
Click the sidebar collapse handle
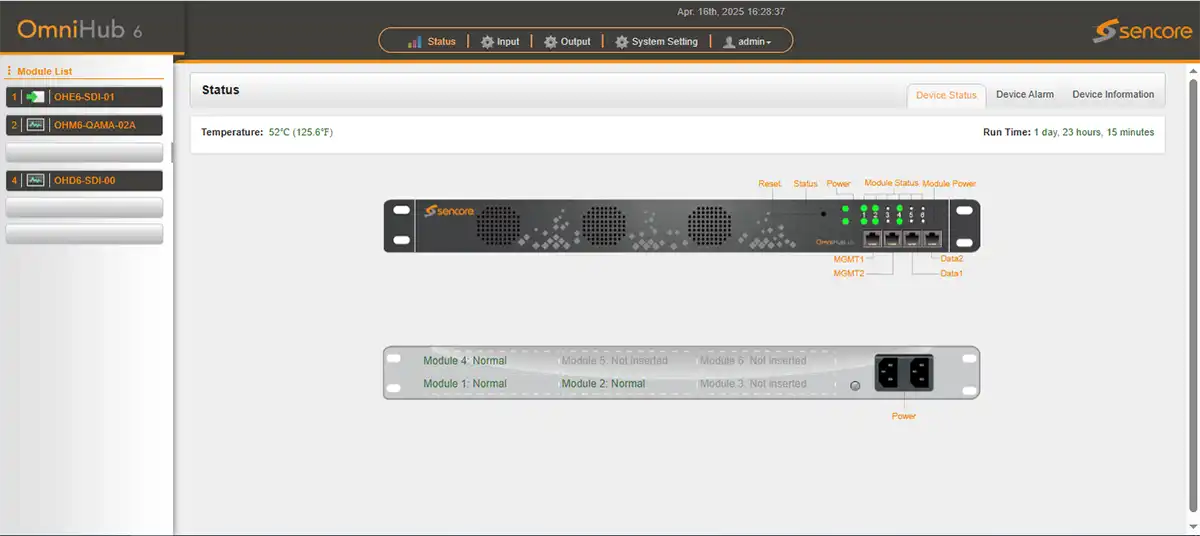point(171,152)
